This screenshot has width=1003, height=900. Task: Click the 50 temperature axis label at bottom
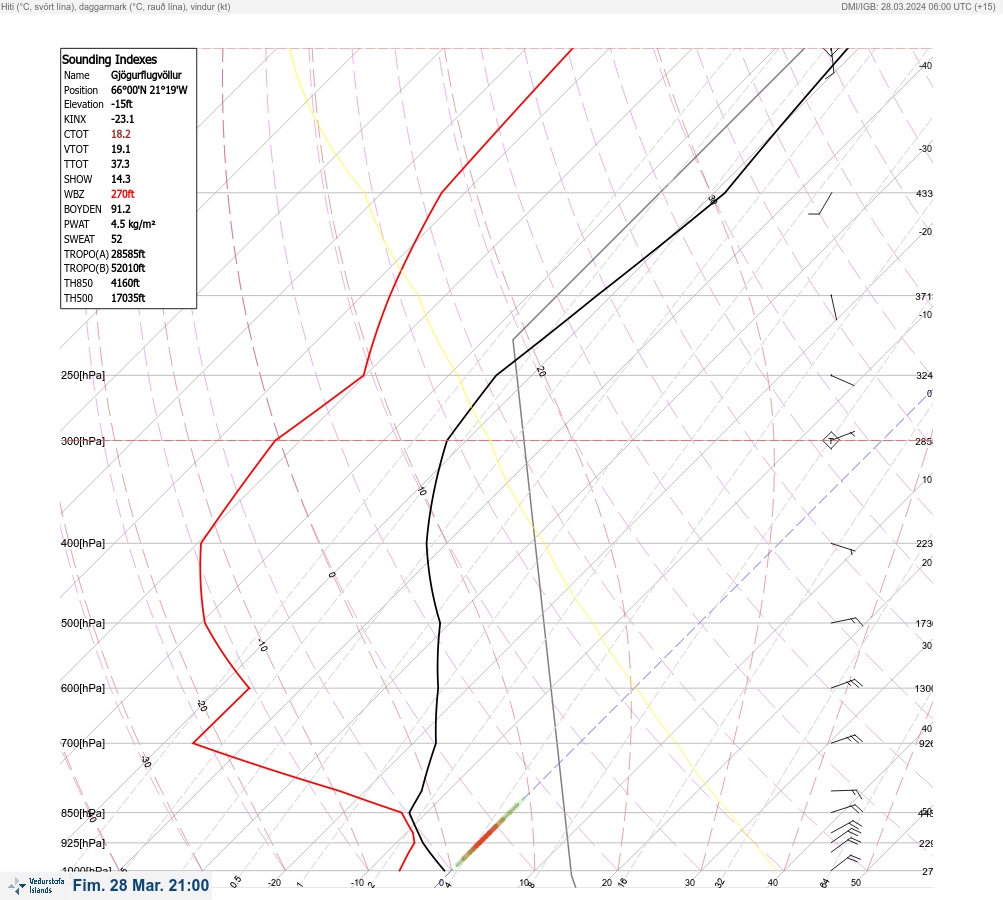[x=856, y=883]
